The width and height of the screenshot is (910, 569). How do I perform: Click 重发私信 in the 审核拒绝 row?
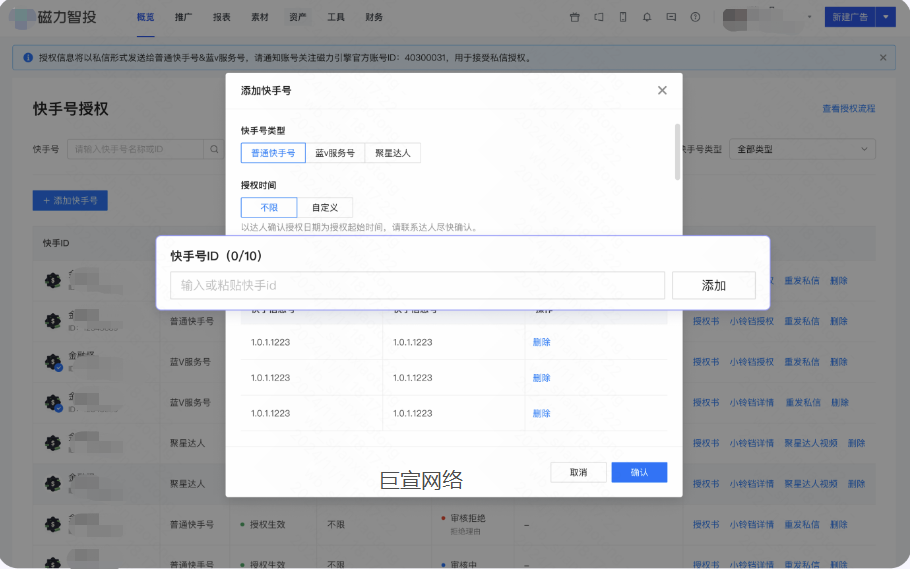(x=802, y=524)
